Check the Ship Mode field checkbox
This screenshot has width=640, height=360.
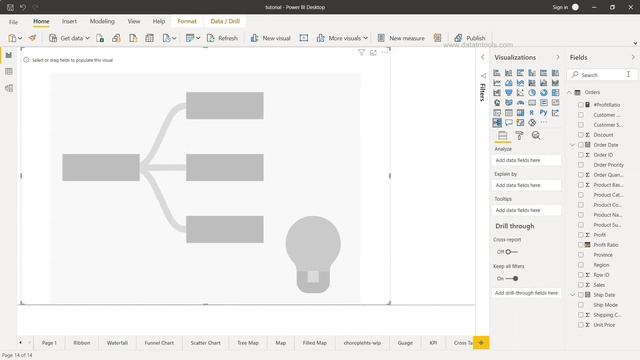[x=581, y=305]
